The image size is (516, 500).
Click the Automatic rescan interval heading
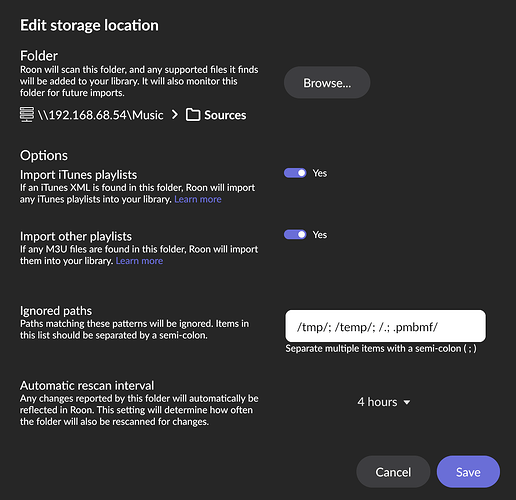(x=87, y=385)
